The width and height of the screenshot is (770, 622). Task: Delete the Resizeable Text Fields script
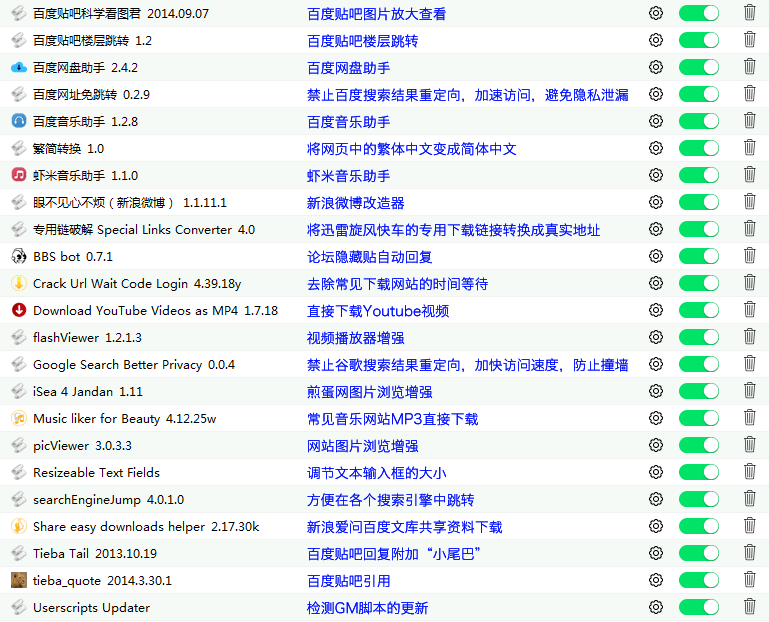click(749, 471)
